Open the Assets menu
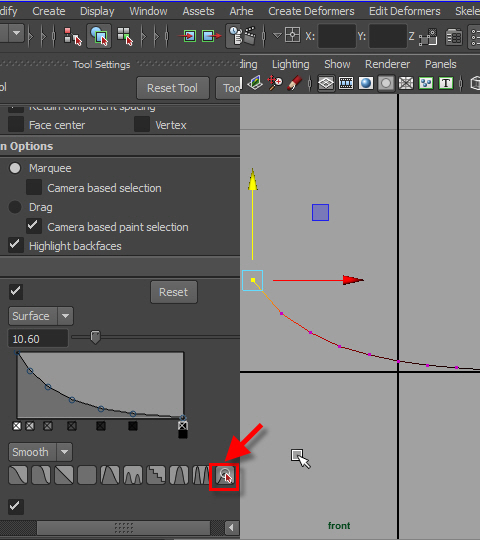480x540 pixels. point(198,11)
